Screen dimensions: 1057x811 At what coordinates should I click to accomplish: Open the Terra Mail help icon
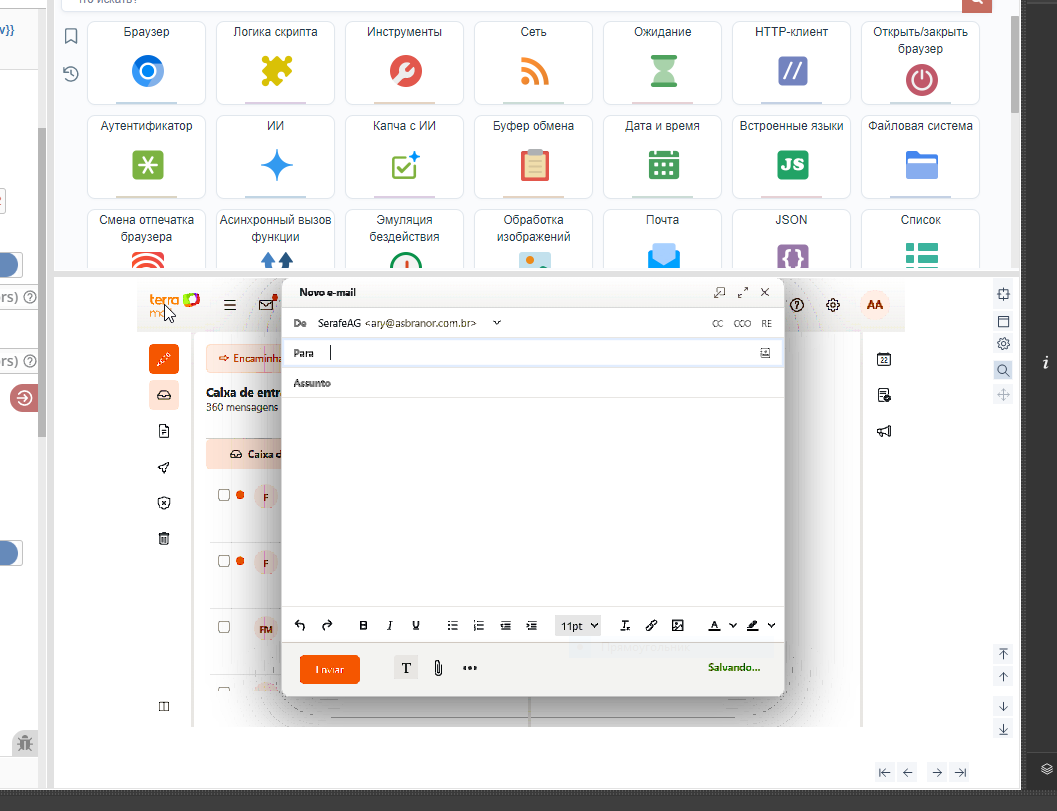pyautogui.click(x=797, y=305)
